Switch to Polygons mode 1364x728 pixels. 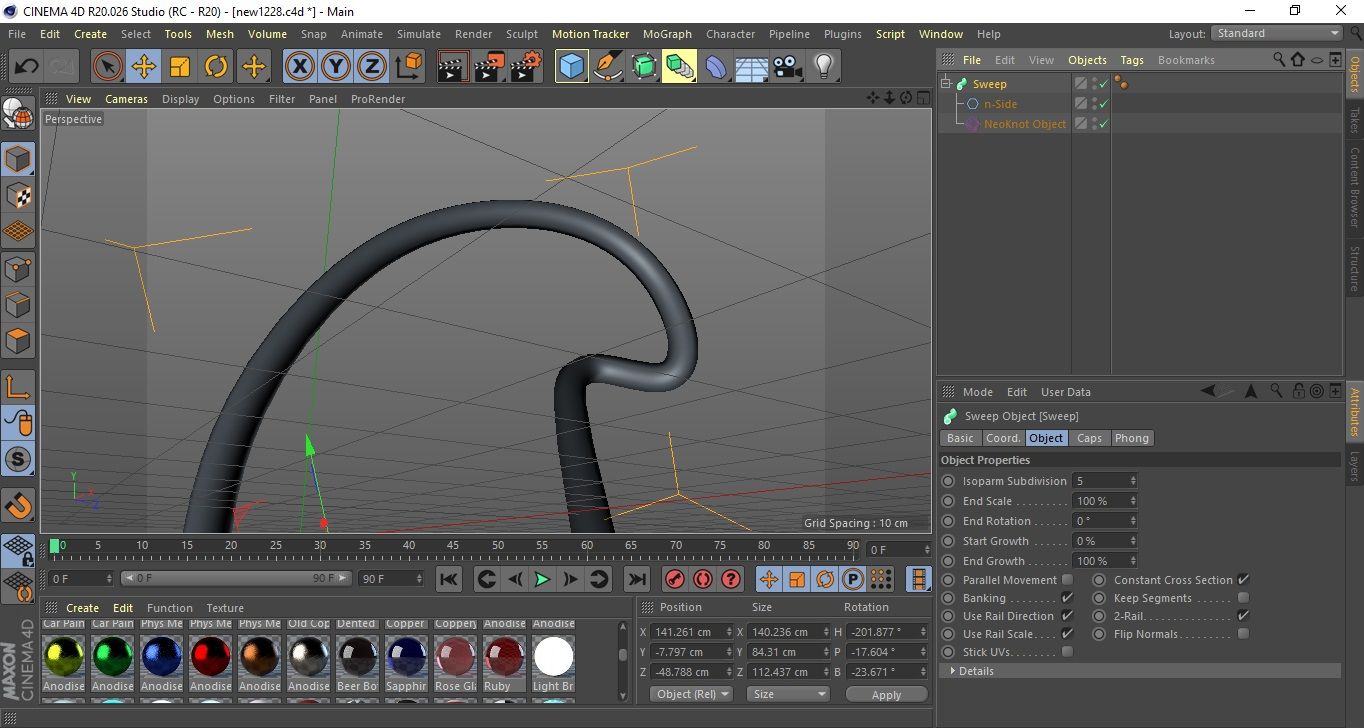pyautogui.click(x=18, y=341)
